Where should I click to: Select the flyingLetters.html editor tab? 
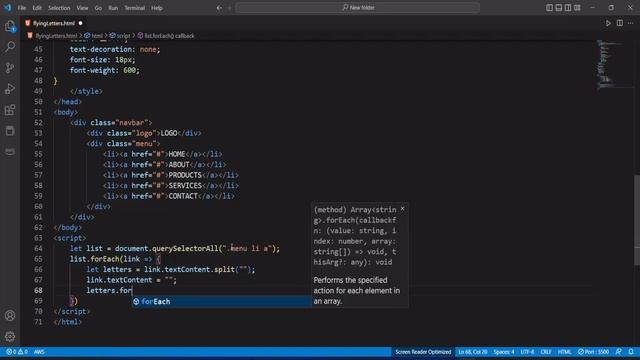pos(54,23)
